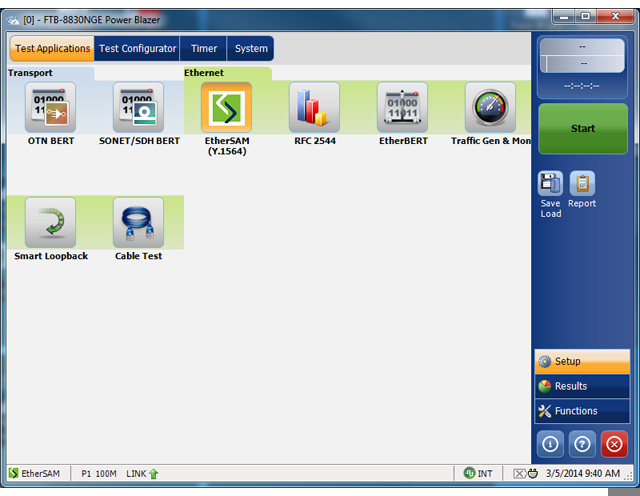Minimize the Power Blazer window
The height and width of the screenshot is (496, 640).
[564, 16]
